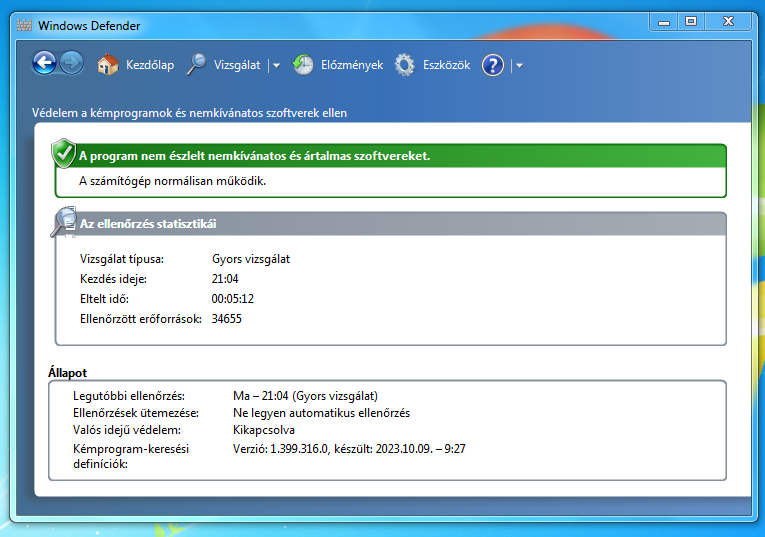Click the Forward arrow button
The image size is (765, 537).
(x=72, y=63)
